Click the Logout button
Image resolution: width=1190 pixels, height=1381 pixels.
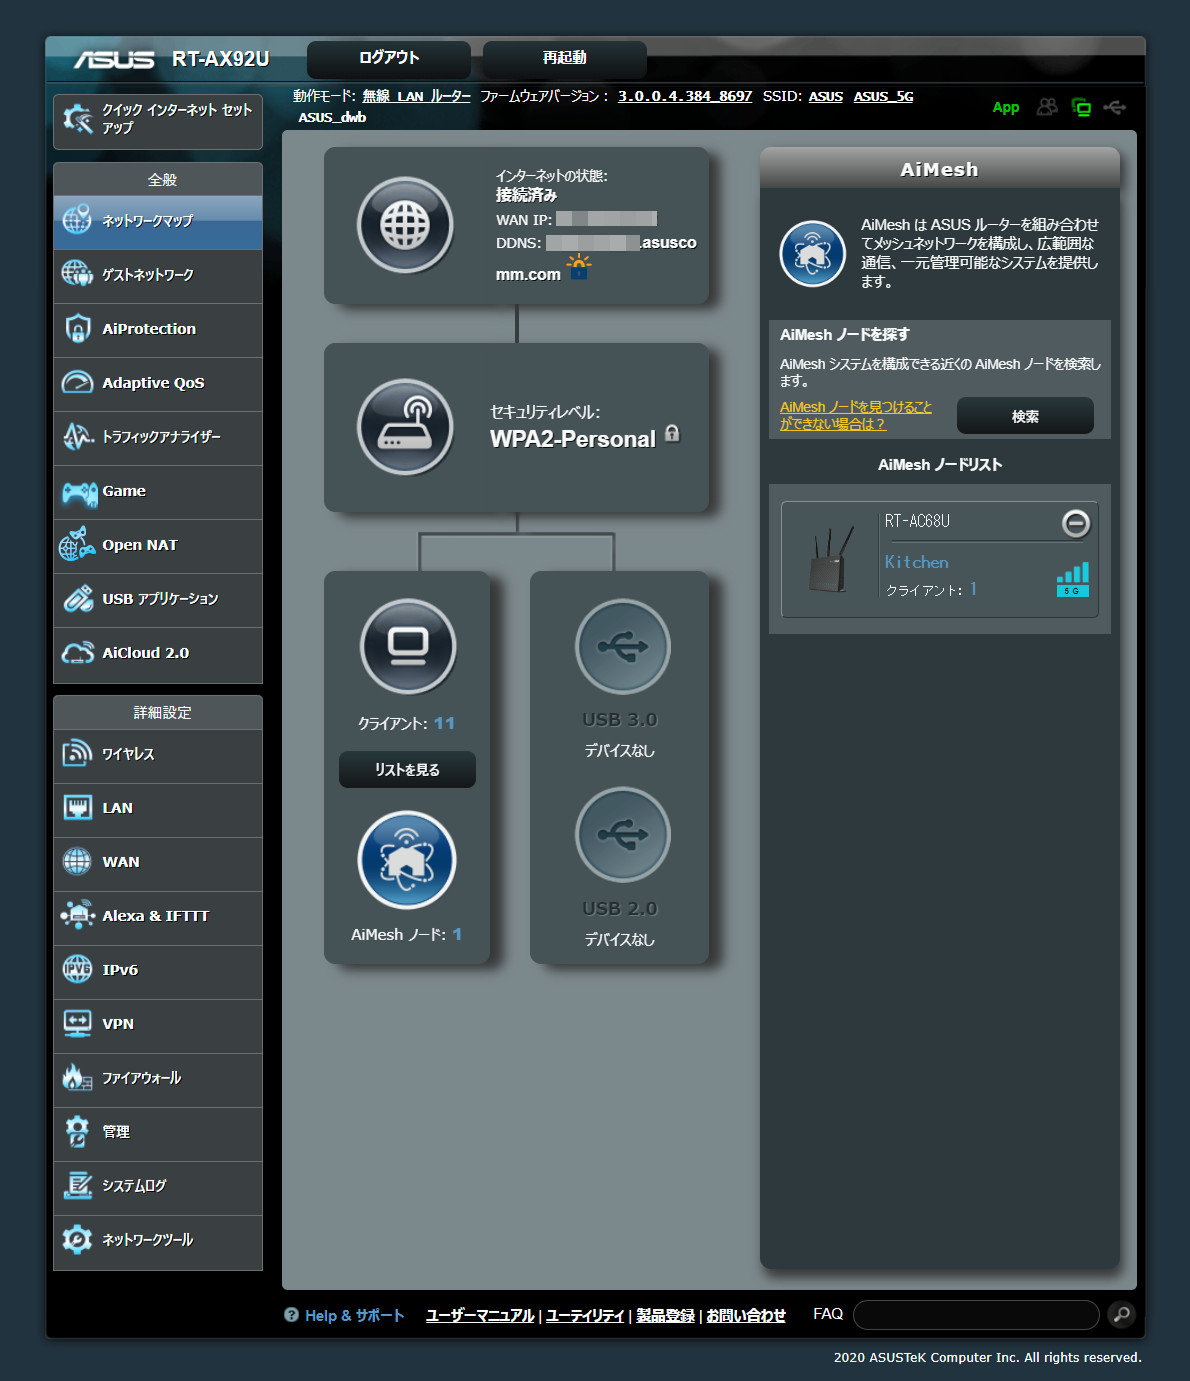click(x=389, y=59)
